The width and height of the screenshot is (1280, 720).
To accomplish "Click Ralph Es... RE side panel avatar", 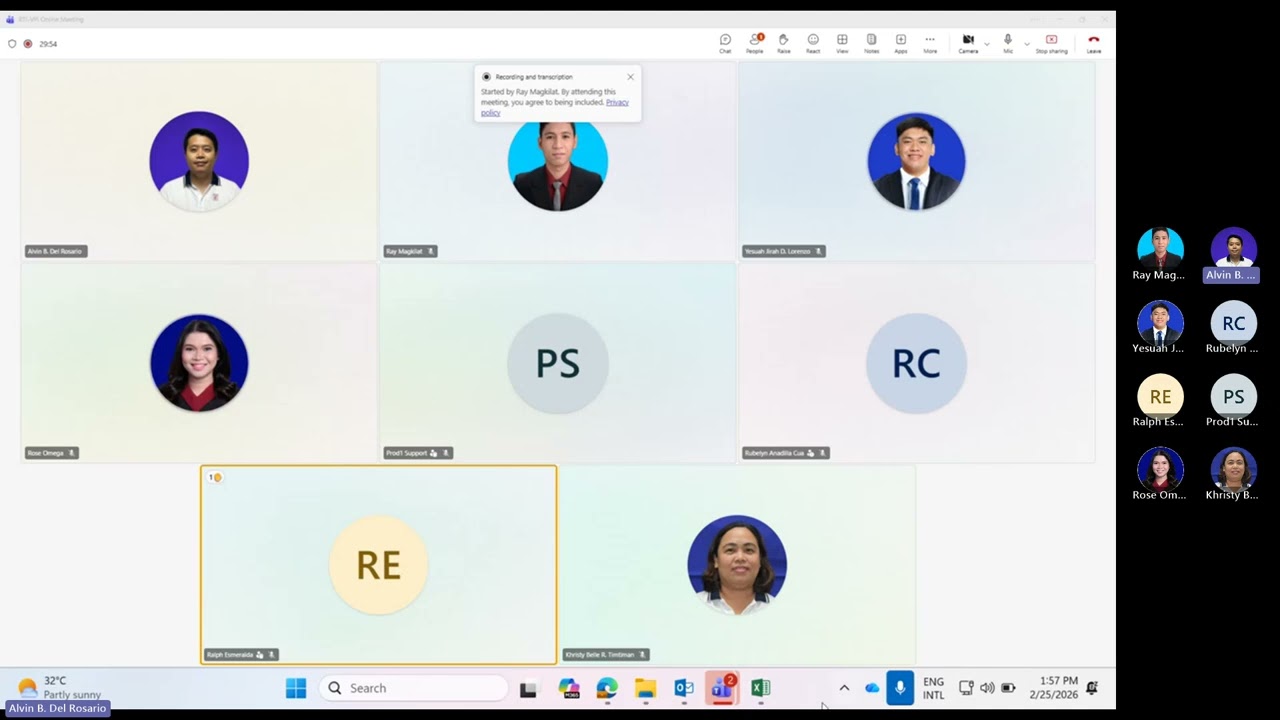I will 1160,396.
